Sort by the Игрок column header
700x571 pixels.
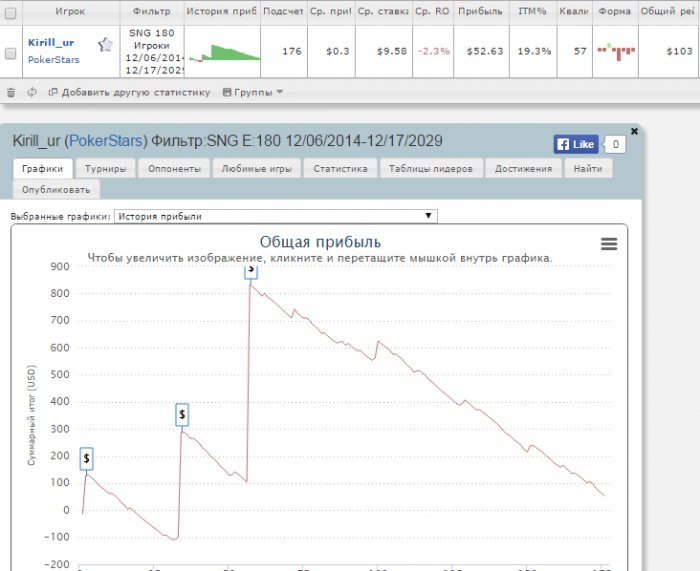coord(70,12)
